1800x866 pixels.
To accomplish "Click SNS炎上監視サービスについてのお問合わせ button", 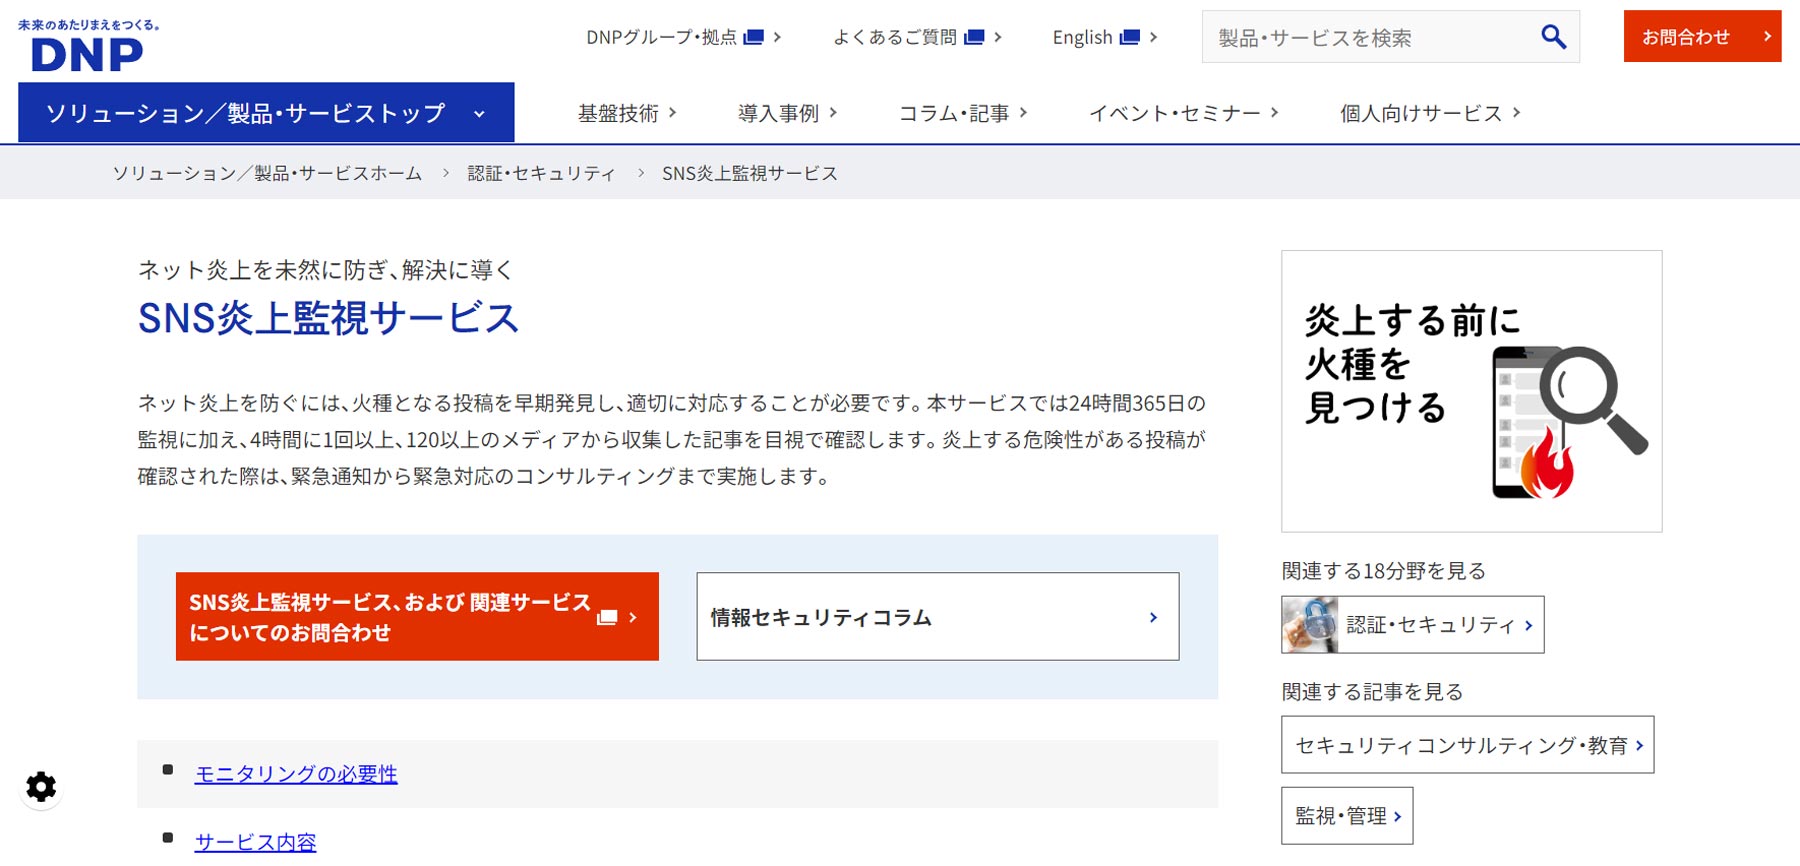I will coord(417,617).
